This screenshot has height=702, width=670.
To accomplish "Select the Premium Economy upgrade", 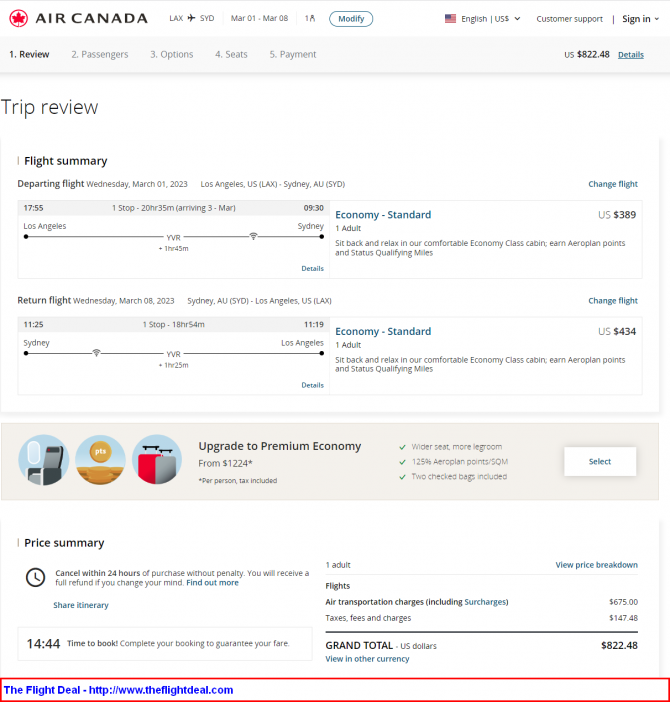I will point(600,461).
